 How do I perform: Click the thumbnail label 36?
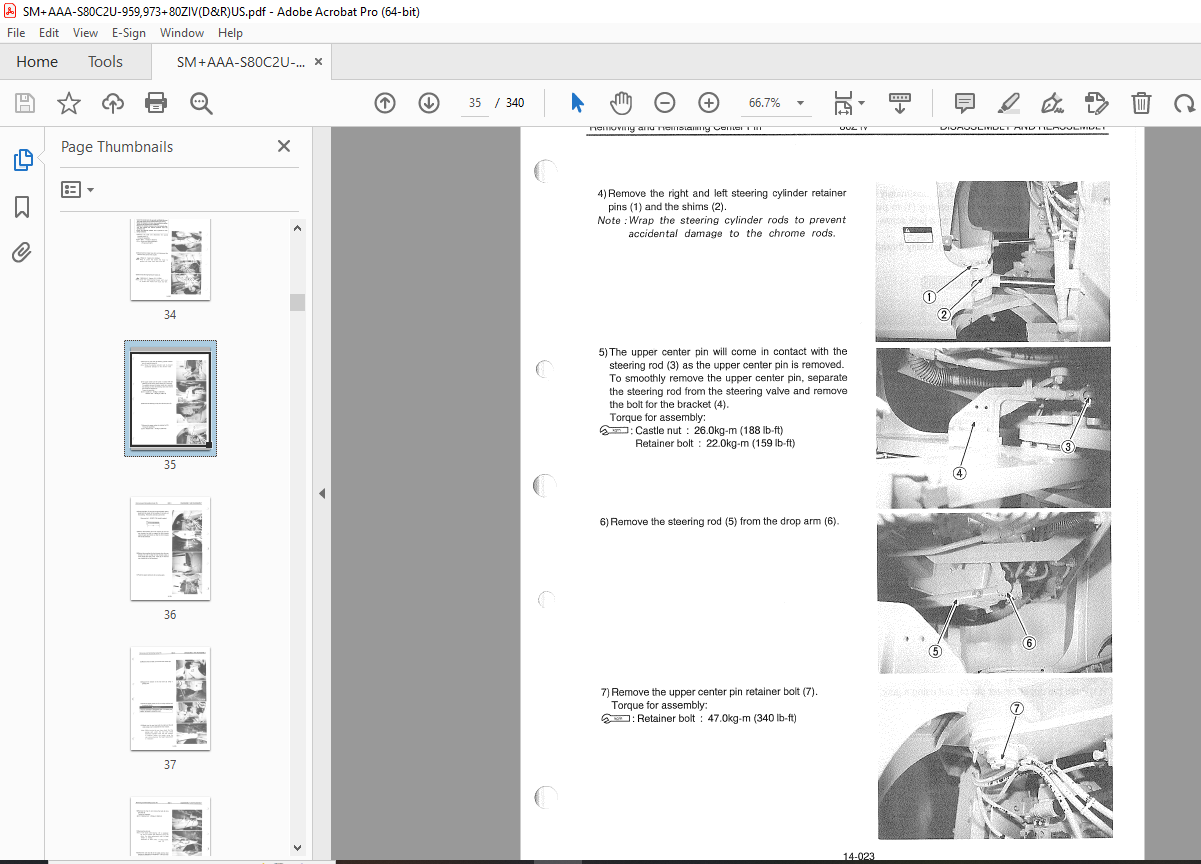pos(170,615)
